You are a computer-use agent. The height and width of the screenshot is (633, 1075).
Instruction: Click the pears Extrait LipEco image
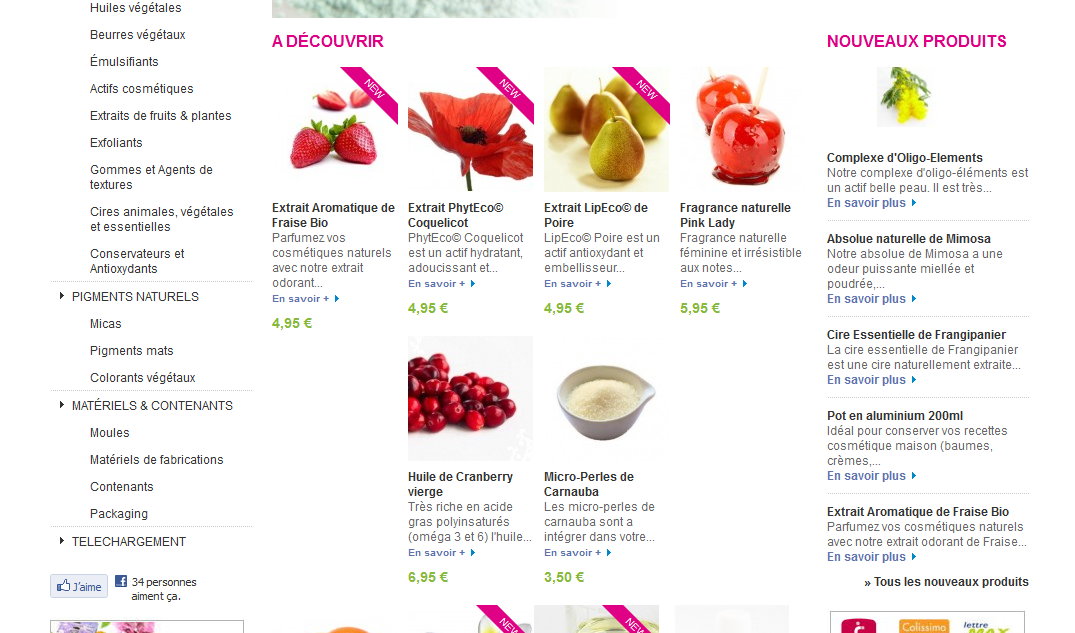606,129
